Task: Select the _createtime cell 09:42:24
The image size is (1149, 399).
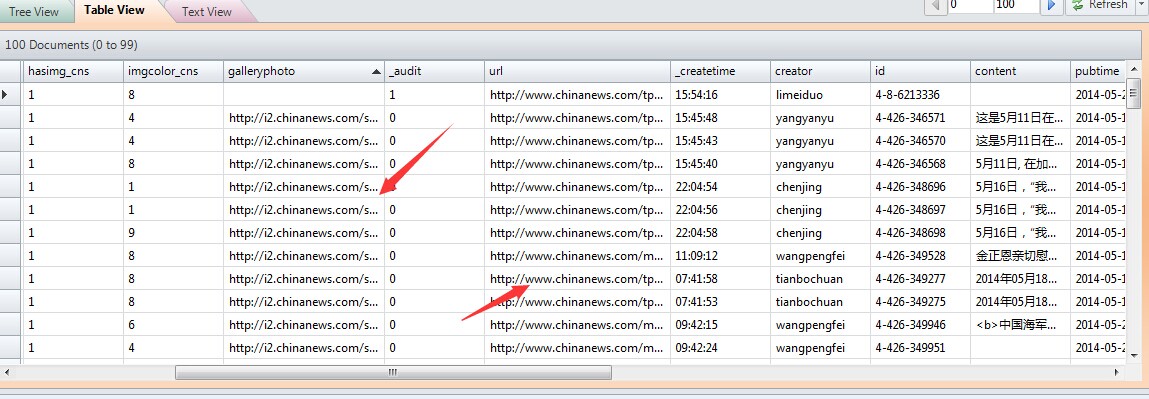Action: (720, 348)
